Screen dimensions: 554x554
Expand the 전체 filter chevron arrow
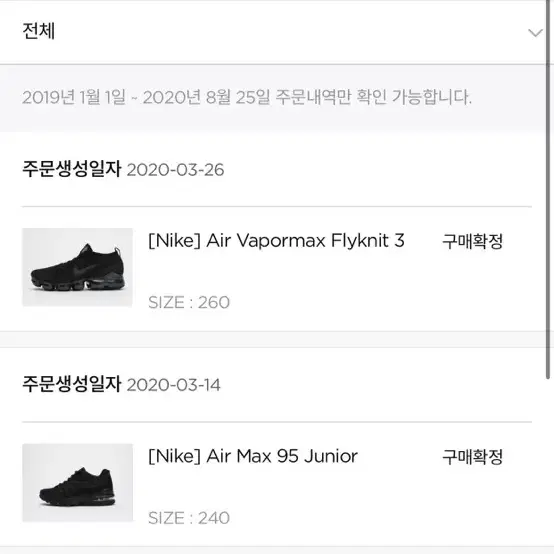[535, 33]
